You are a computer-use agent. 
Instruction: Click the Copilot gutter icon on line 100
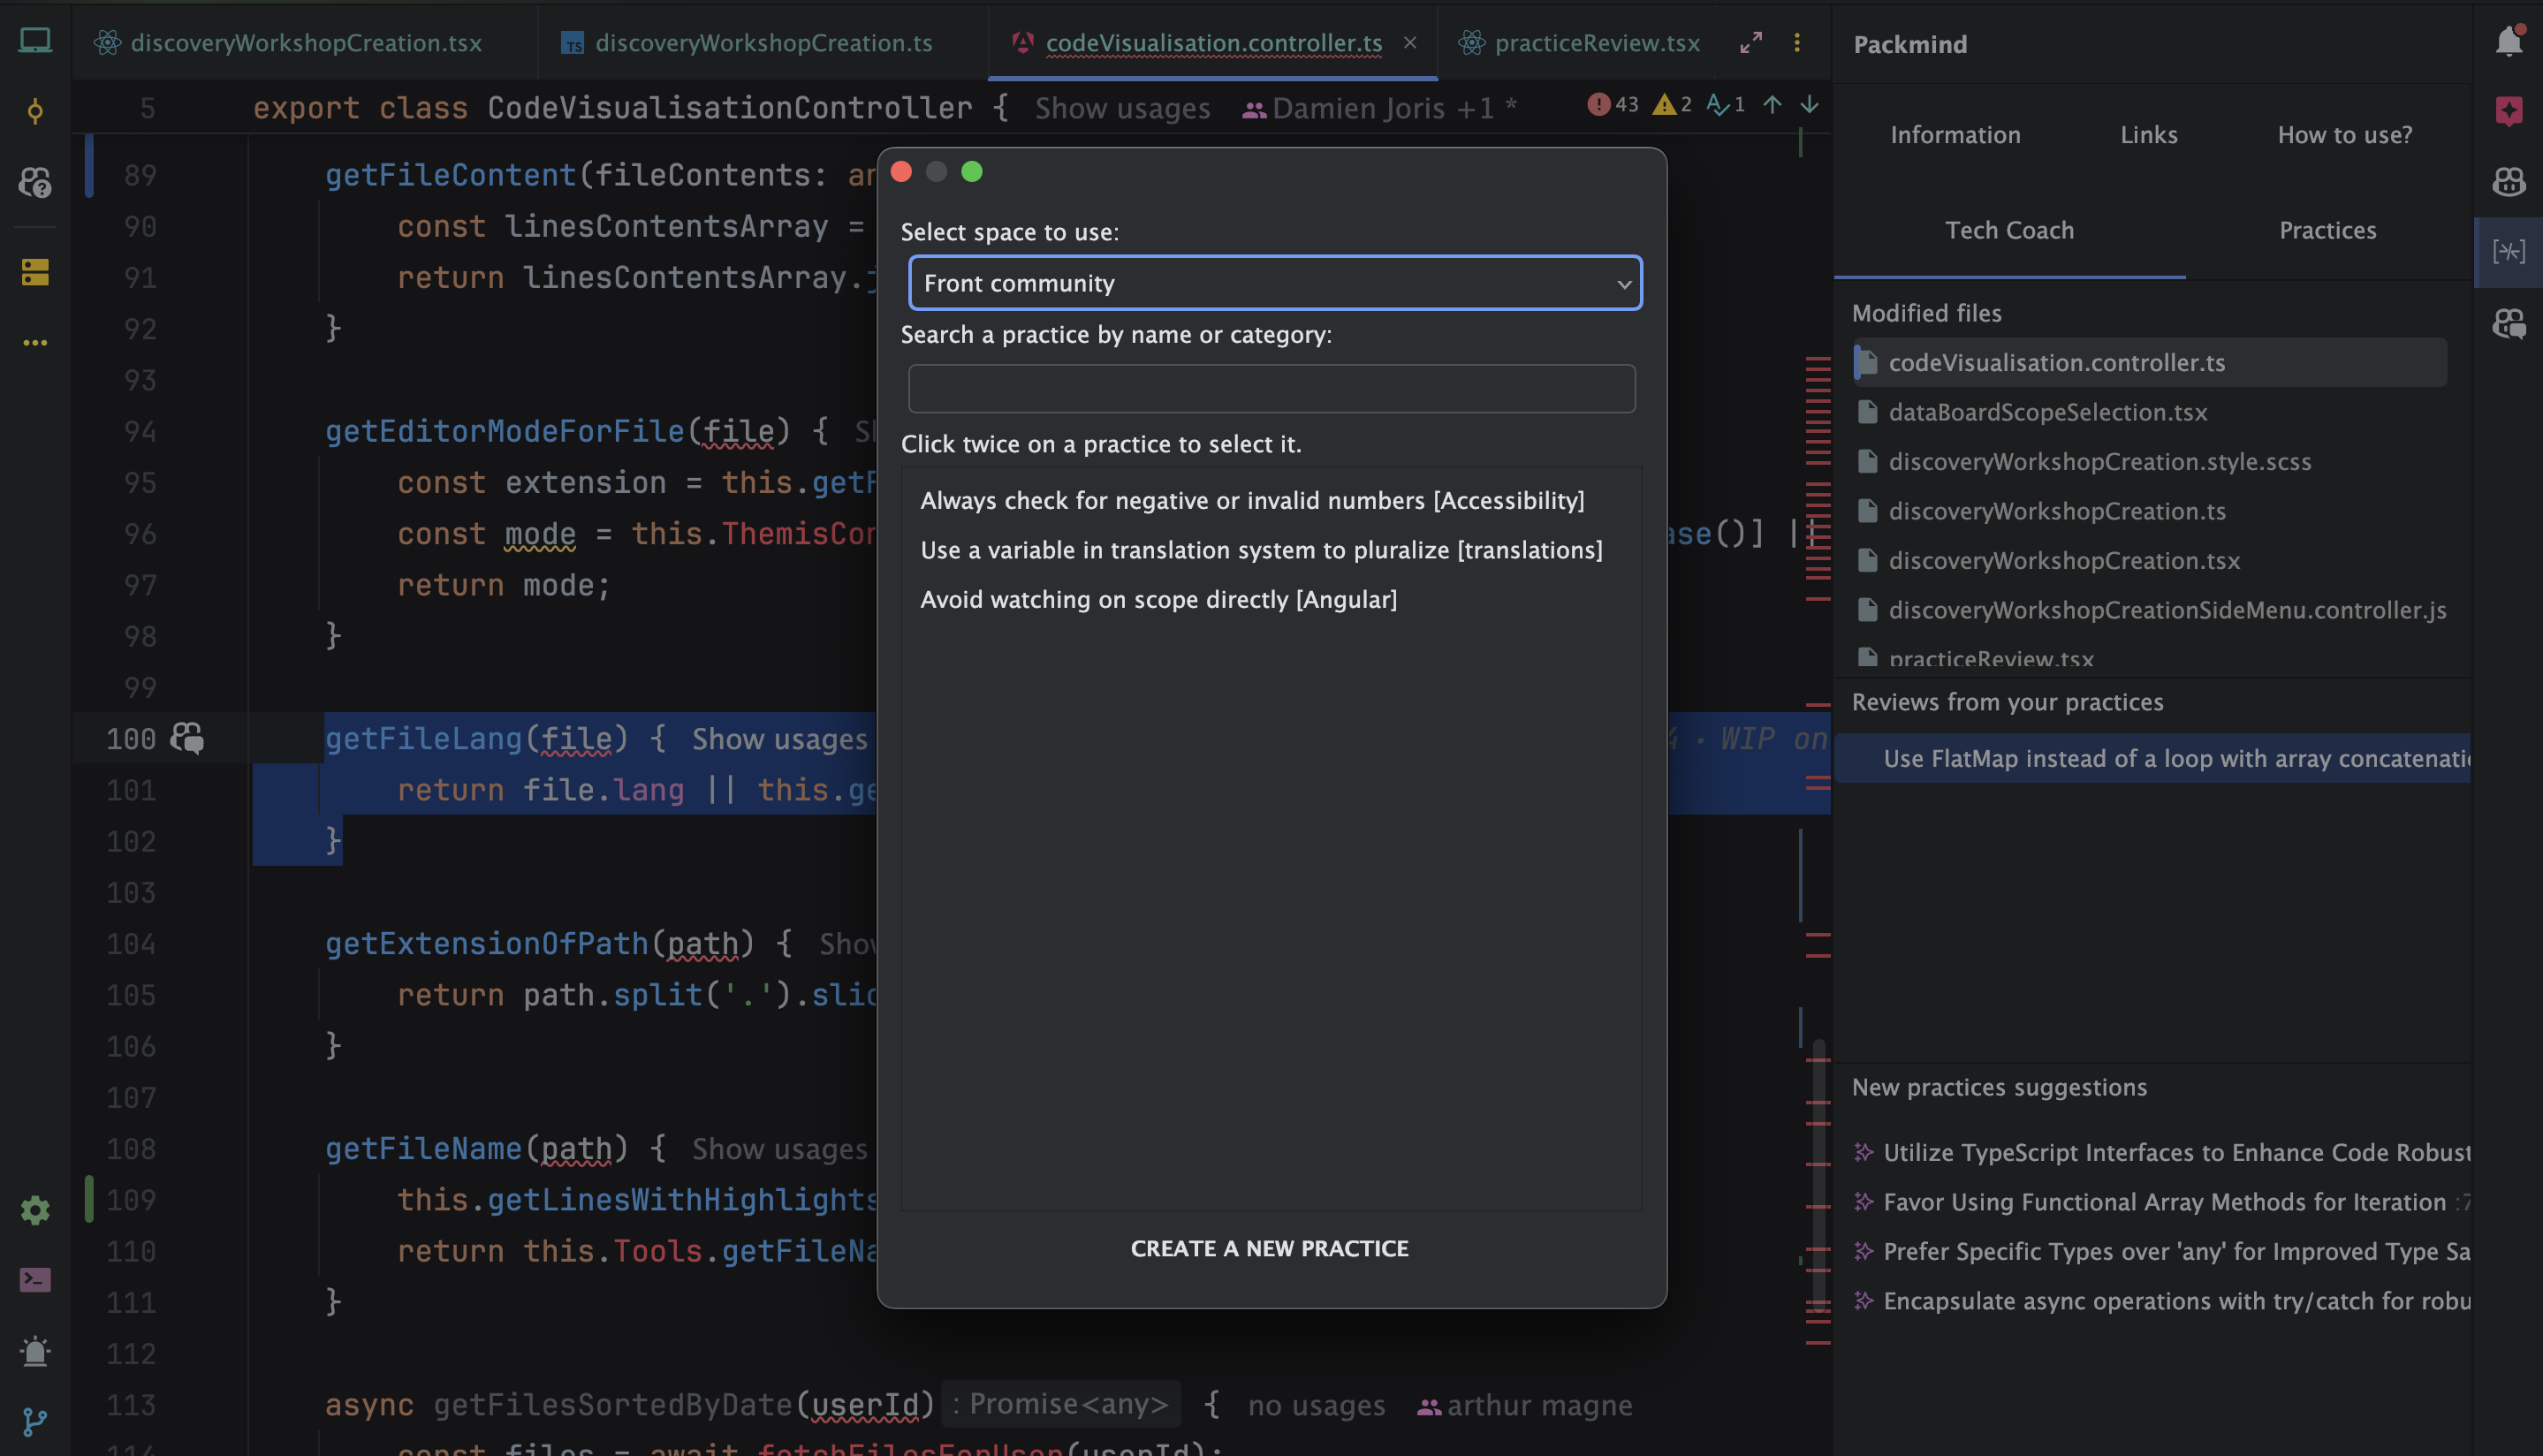[x=187, y=738]
